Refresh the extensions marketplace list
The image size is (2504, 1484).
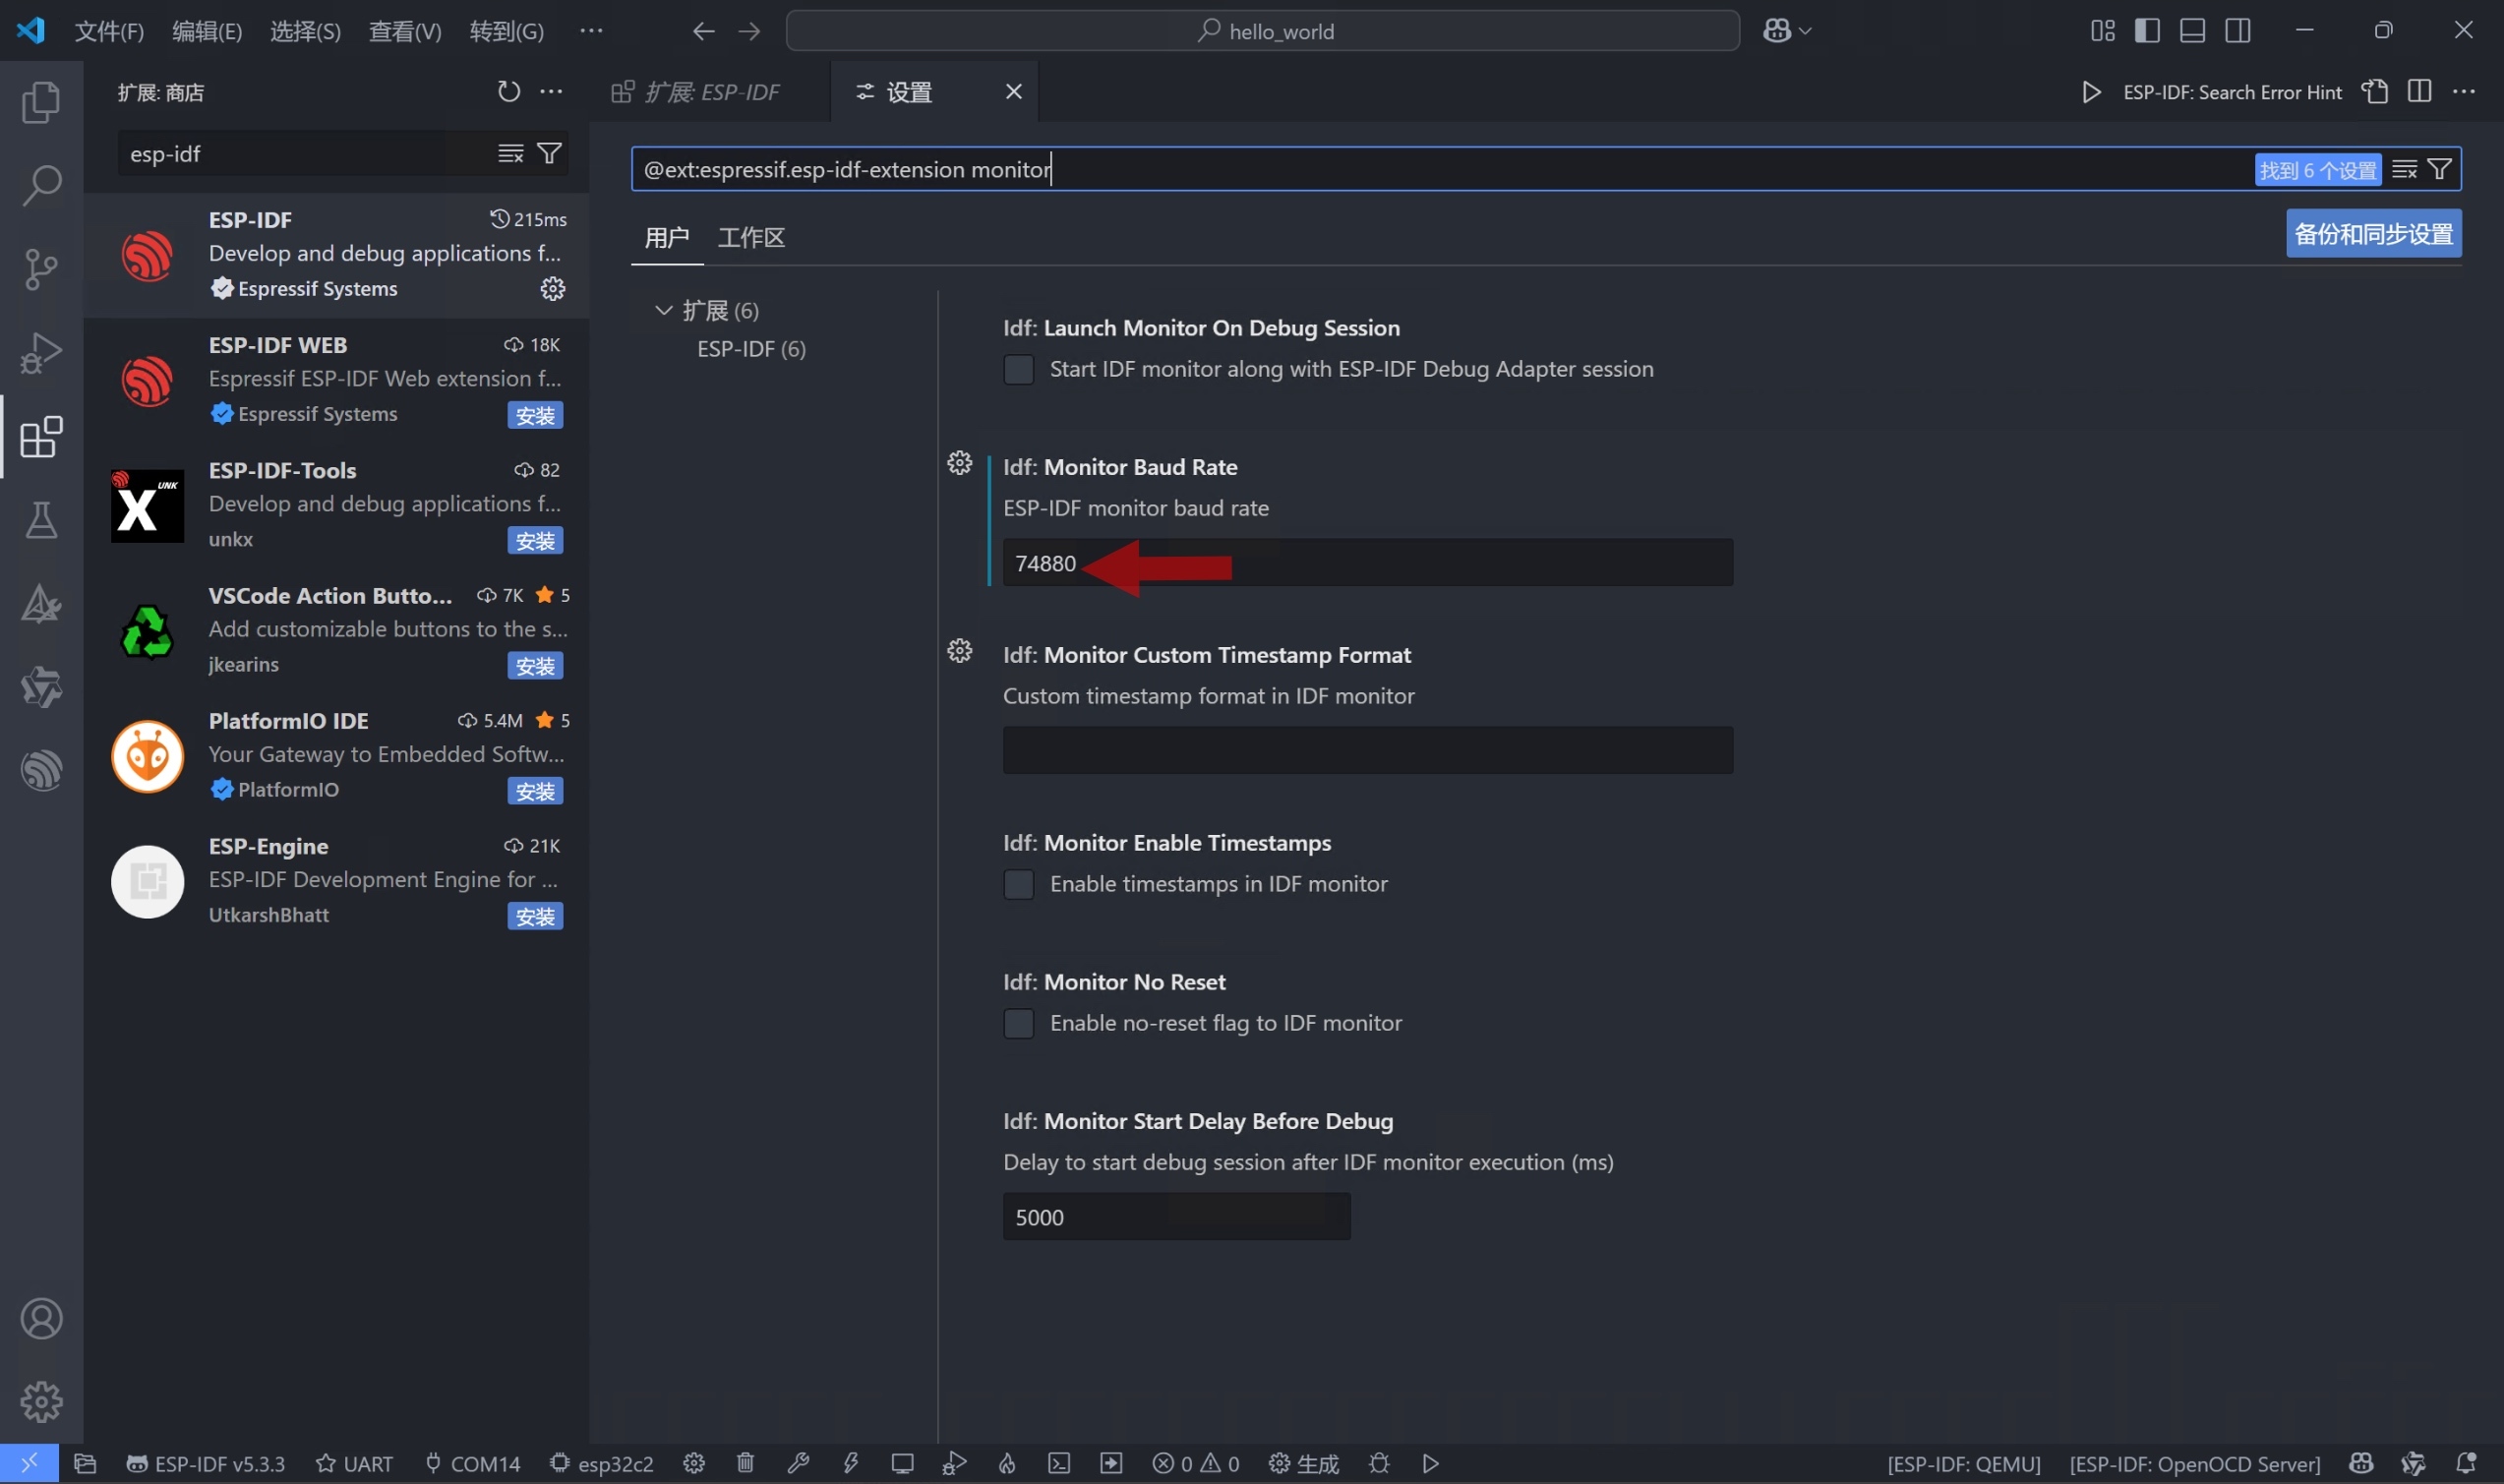[509, 92]
